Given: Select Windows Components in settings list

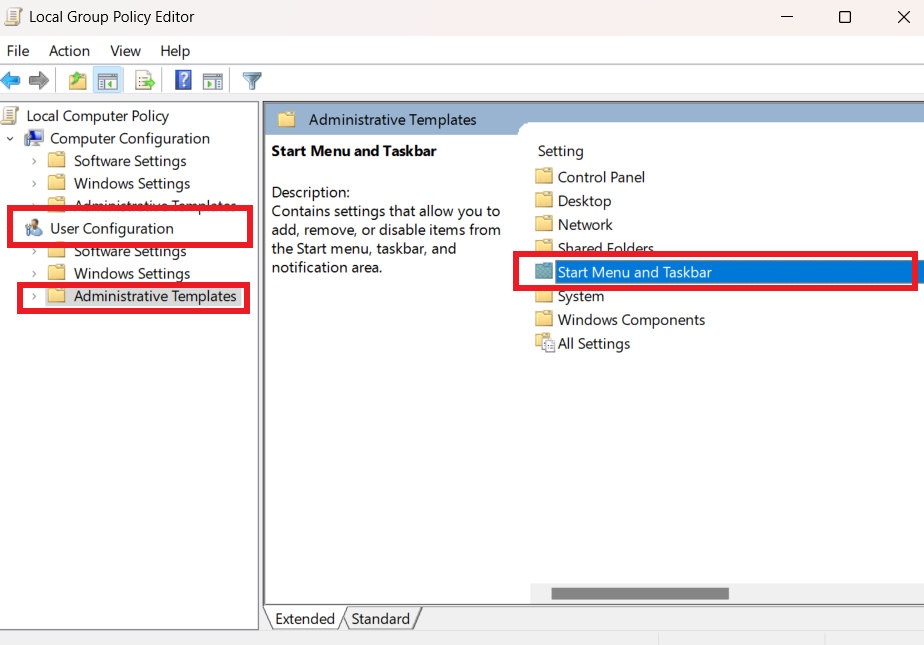Looking at the screenshot, I should [631, 320].
